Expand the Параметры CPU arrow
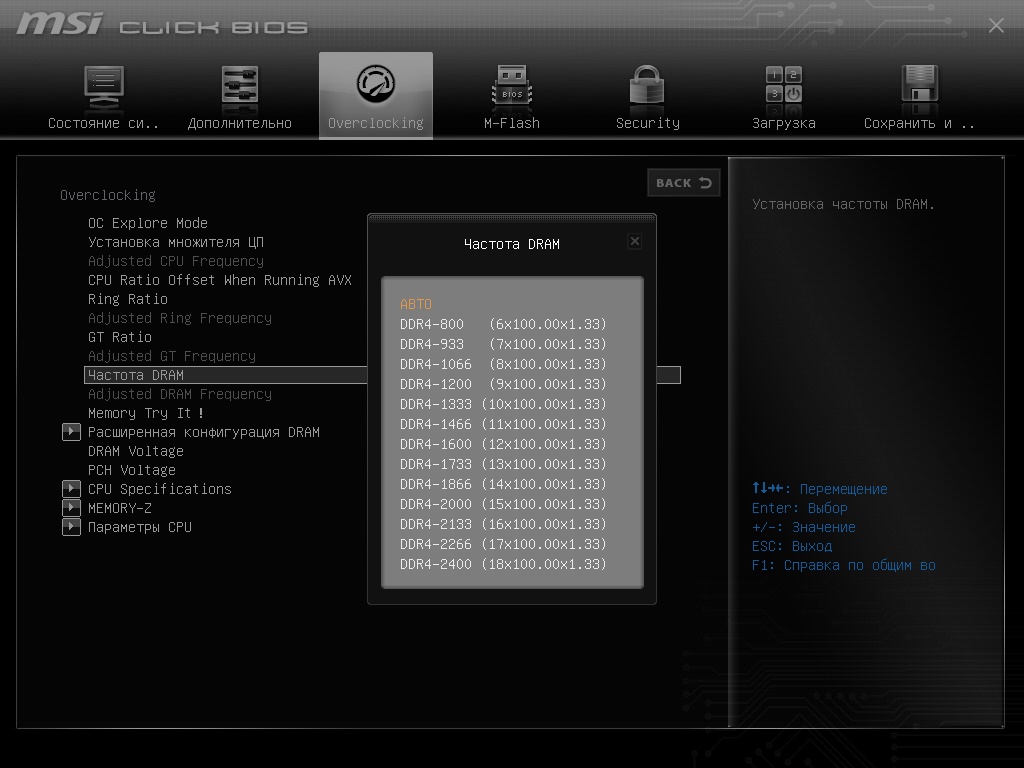The image size is (1024, 768). 71,526
